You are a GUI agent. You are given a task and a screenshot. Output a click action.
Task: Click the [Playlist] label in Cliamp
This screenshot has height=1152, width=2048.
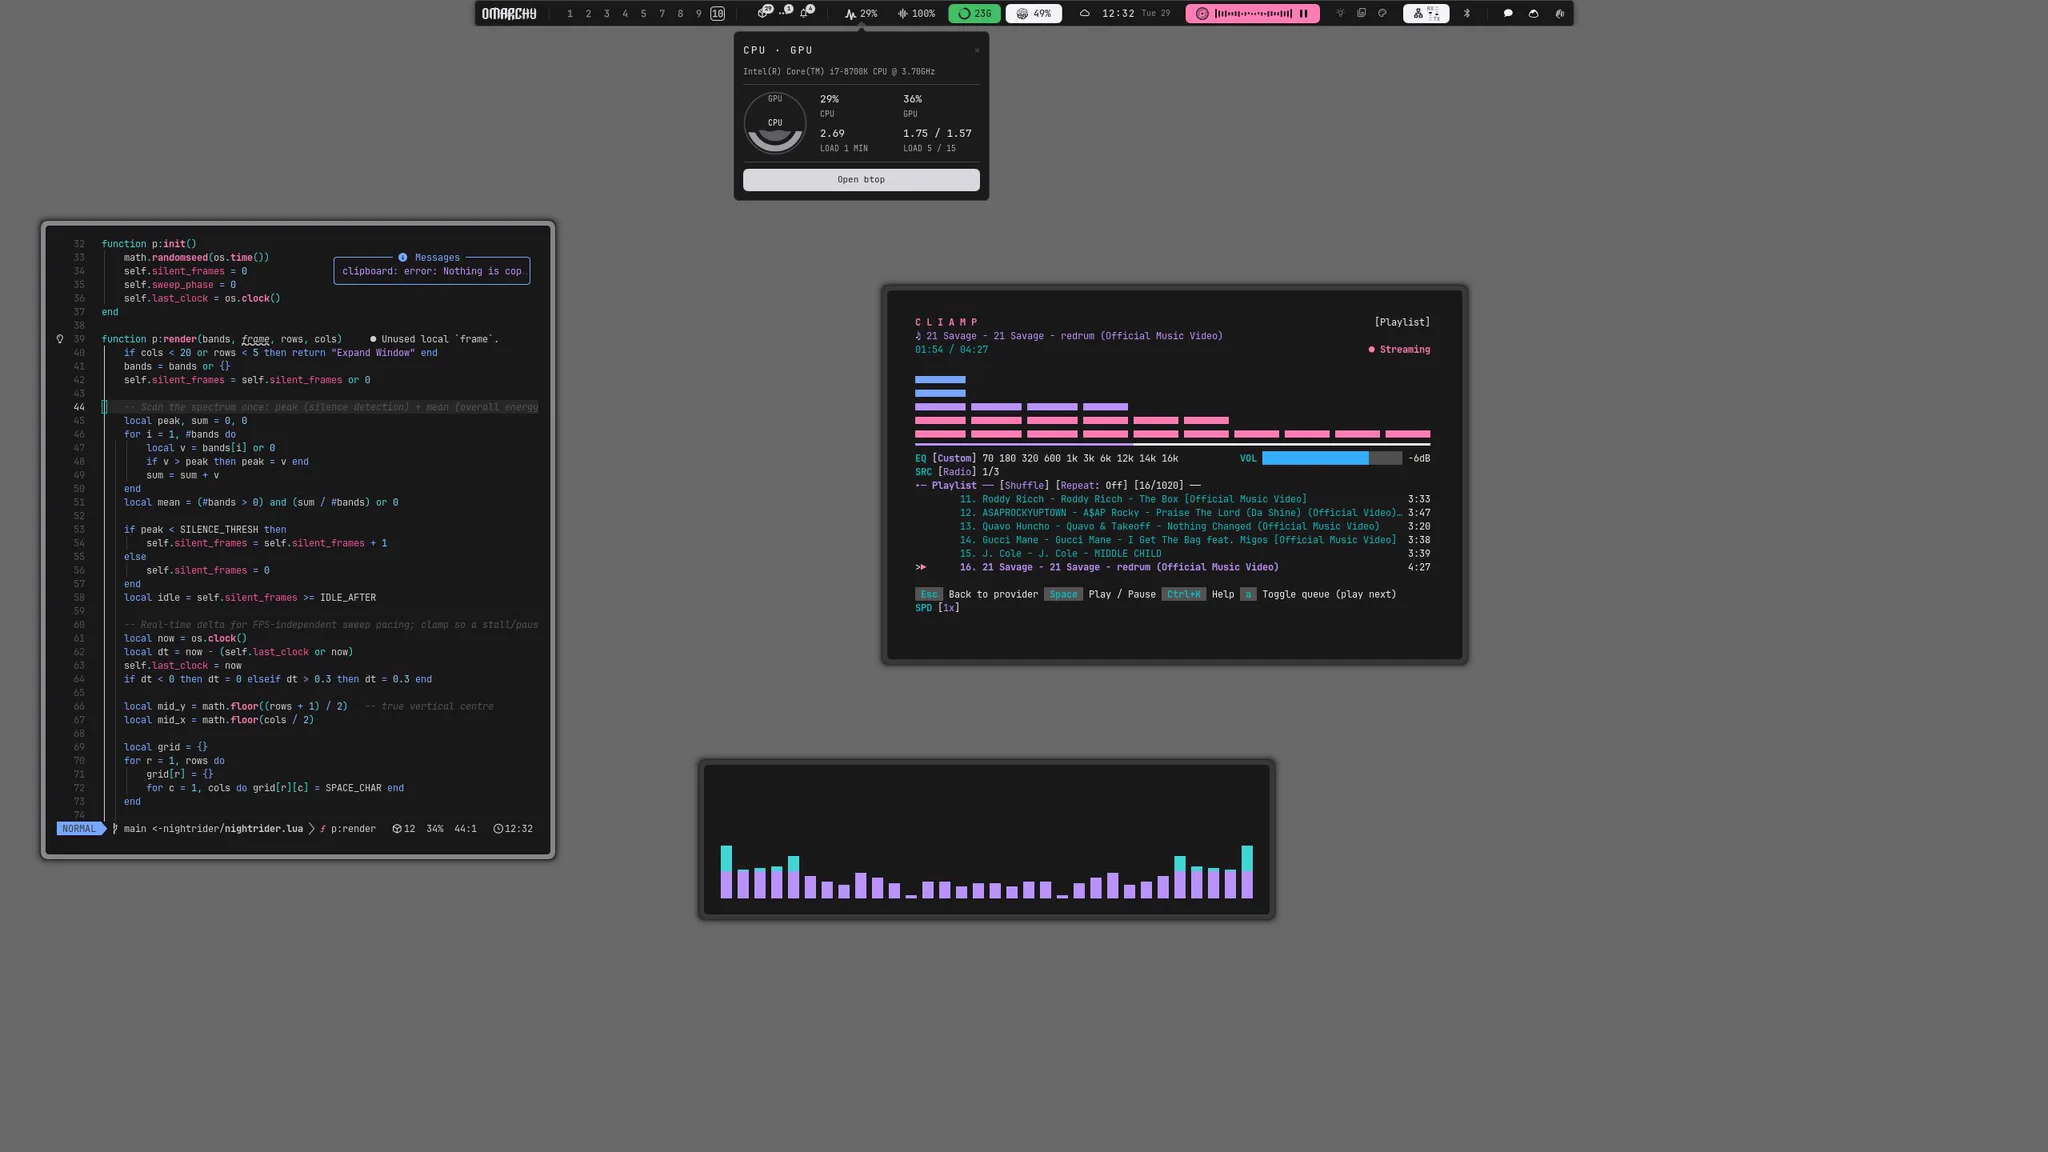coord(1402,322)
